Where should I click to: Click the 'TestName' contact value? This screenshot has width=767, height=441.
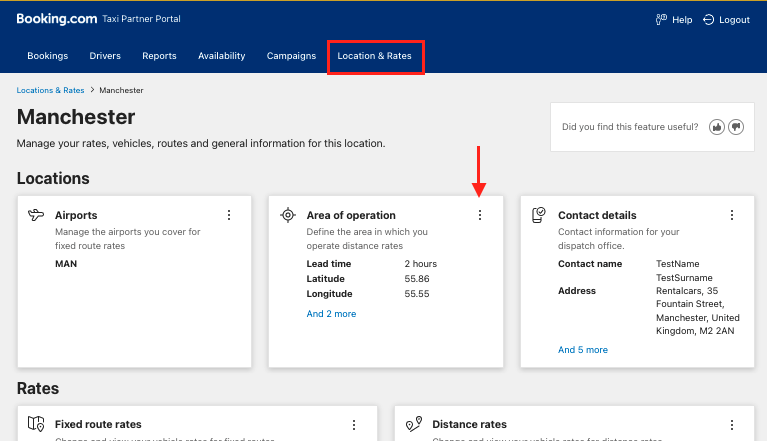pyautogui.click(x=677, y=264)
